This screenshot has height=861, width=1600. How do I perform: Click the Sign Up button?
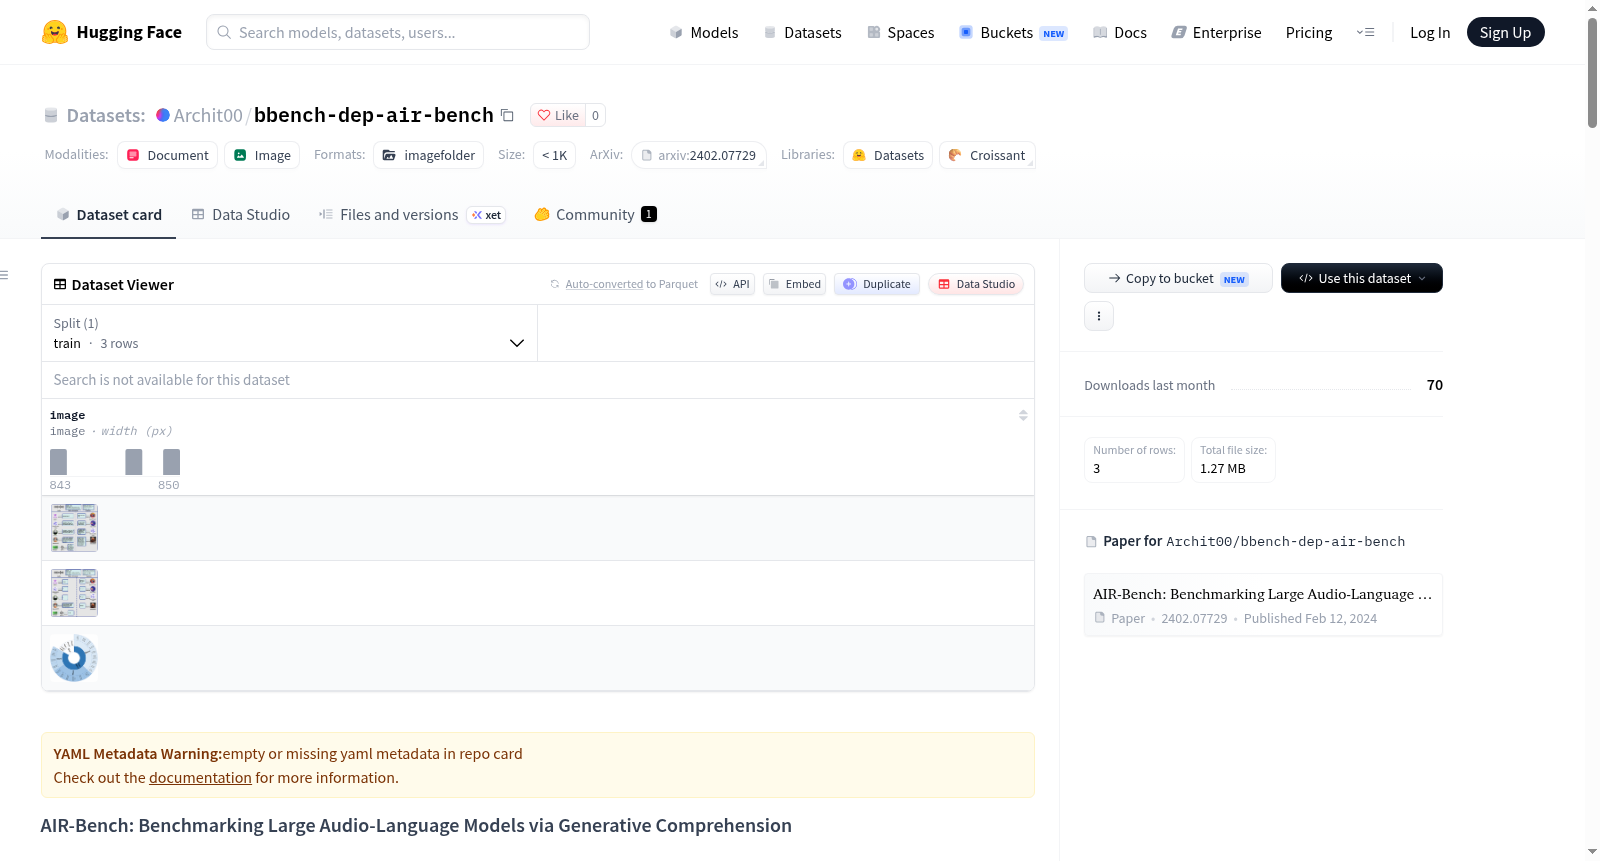pos(1505,32)
